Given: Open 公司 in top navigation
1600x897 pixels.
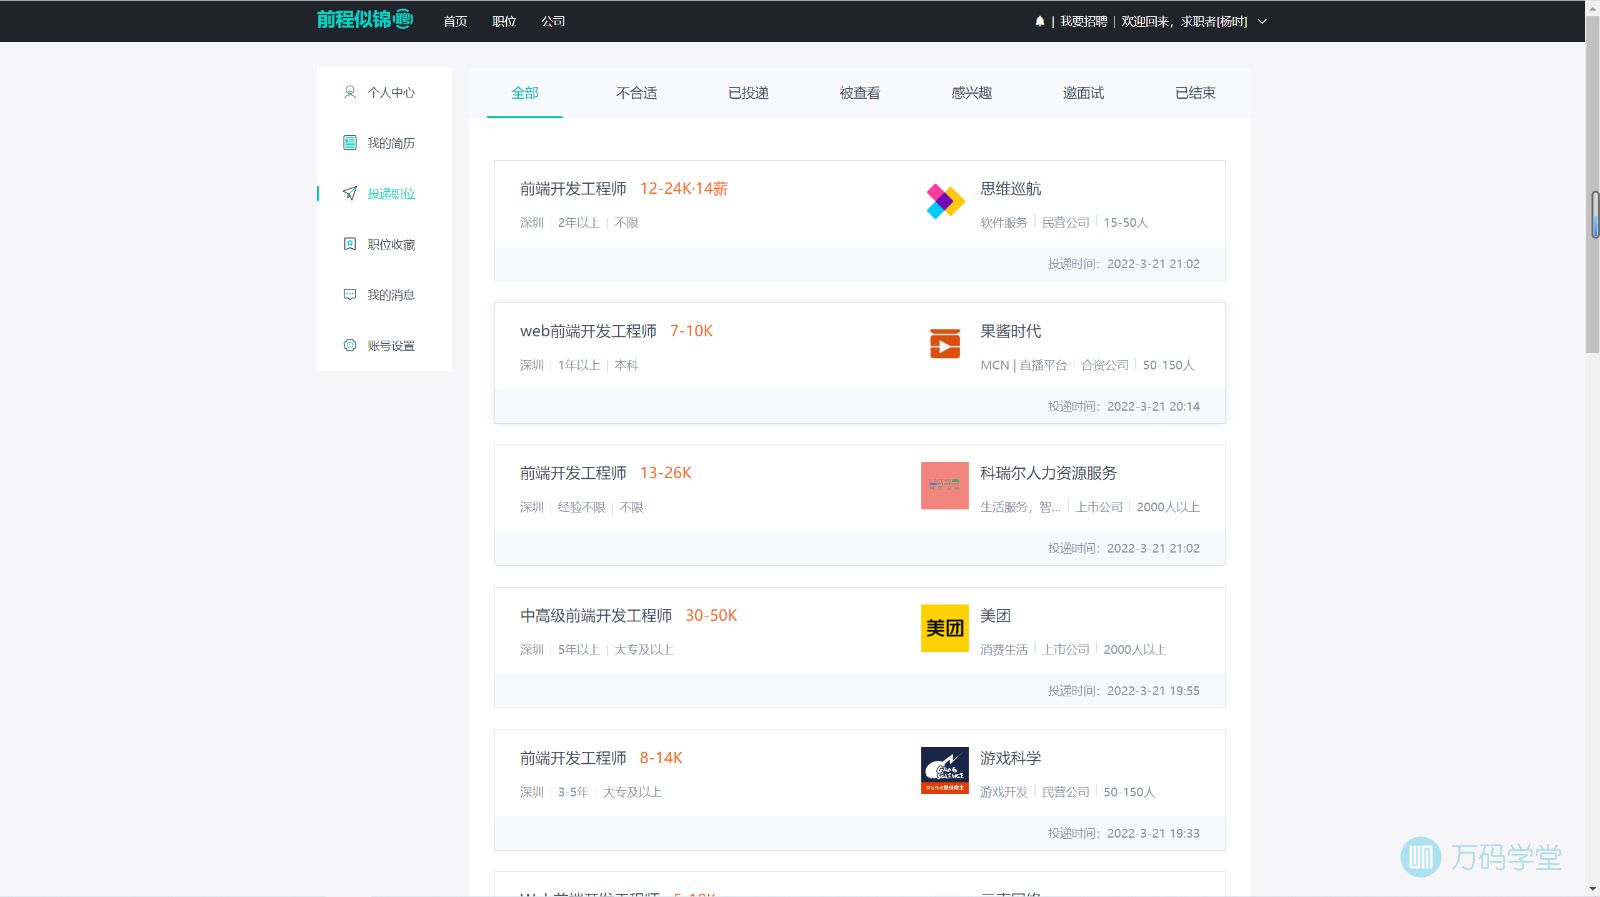Looking at the screenshot, I should point(553,21).
